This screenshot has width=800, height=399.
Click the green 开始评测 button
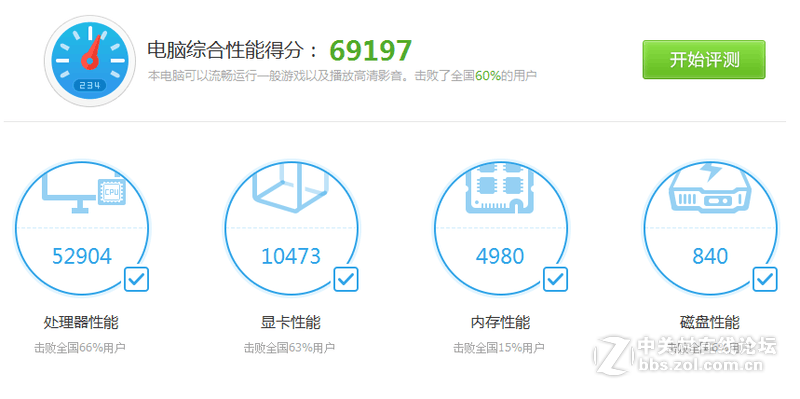(x=704, y=60)
